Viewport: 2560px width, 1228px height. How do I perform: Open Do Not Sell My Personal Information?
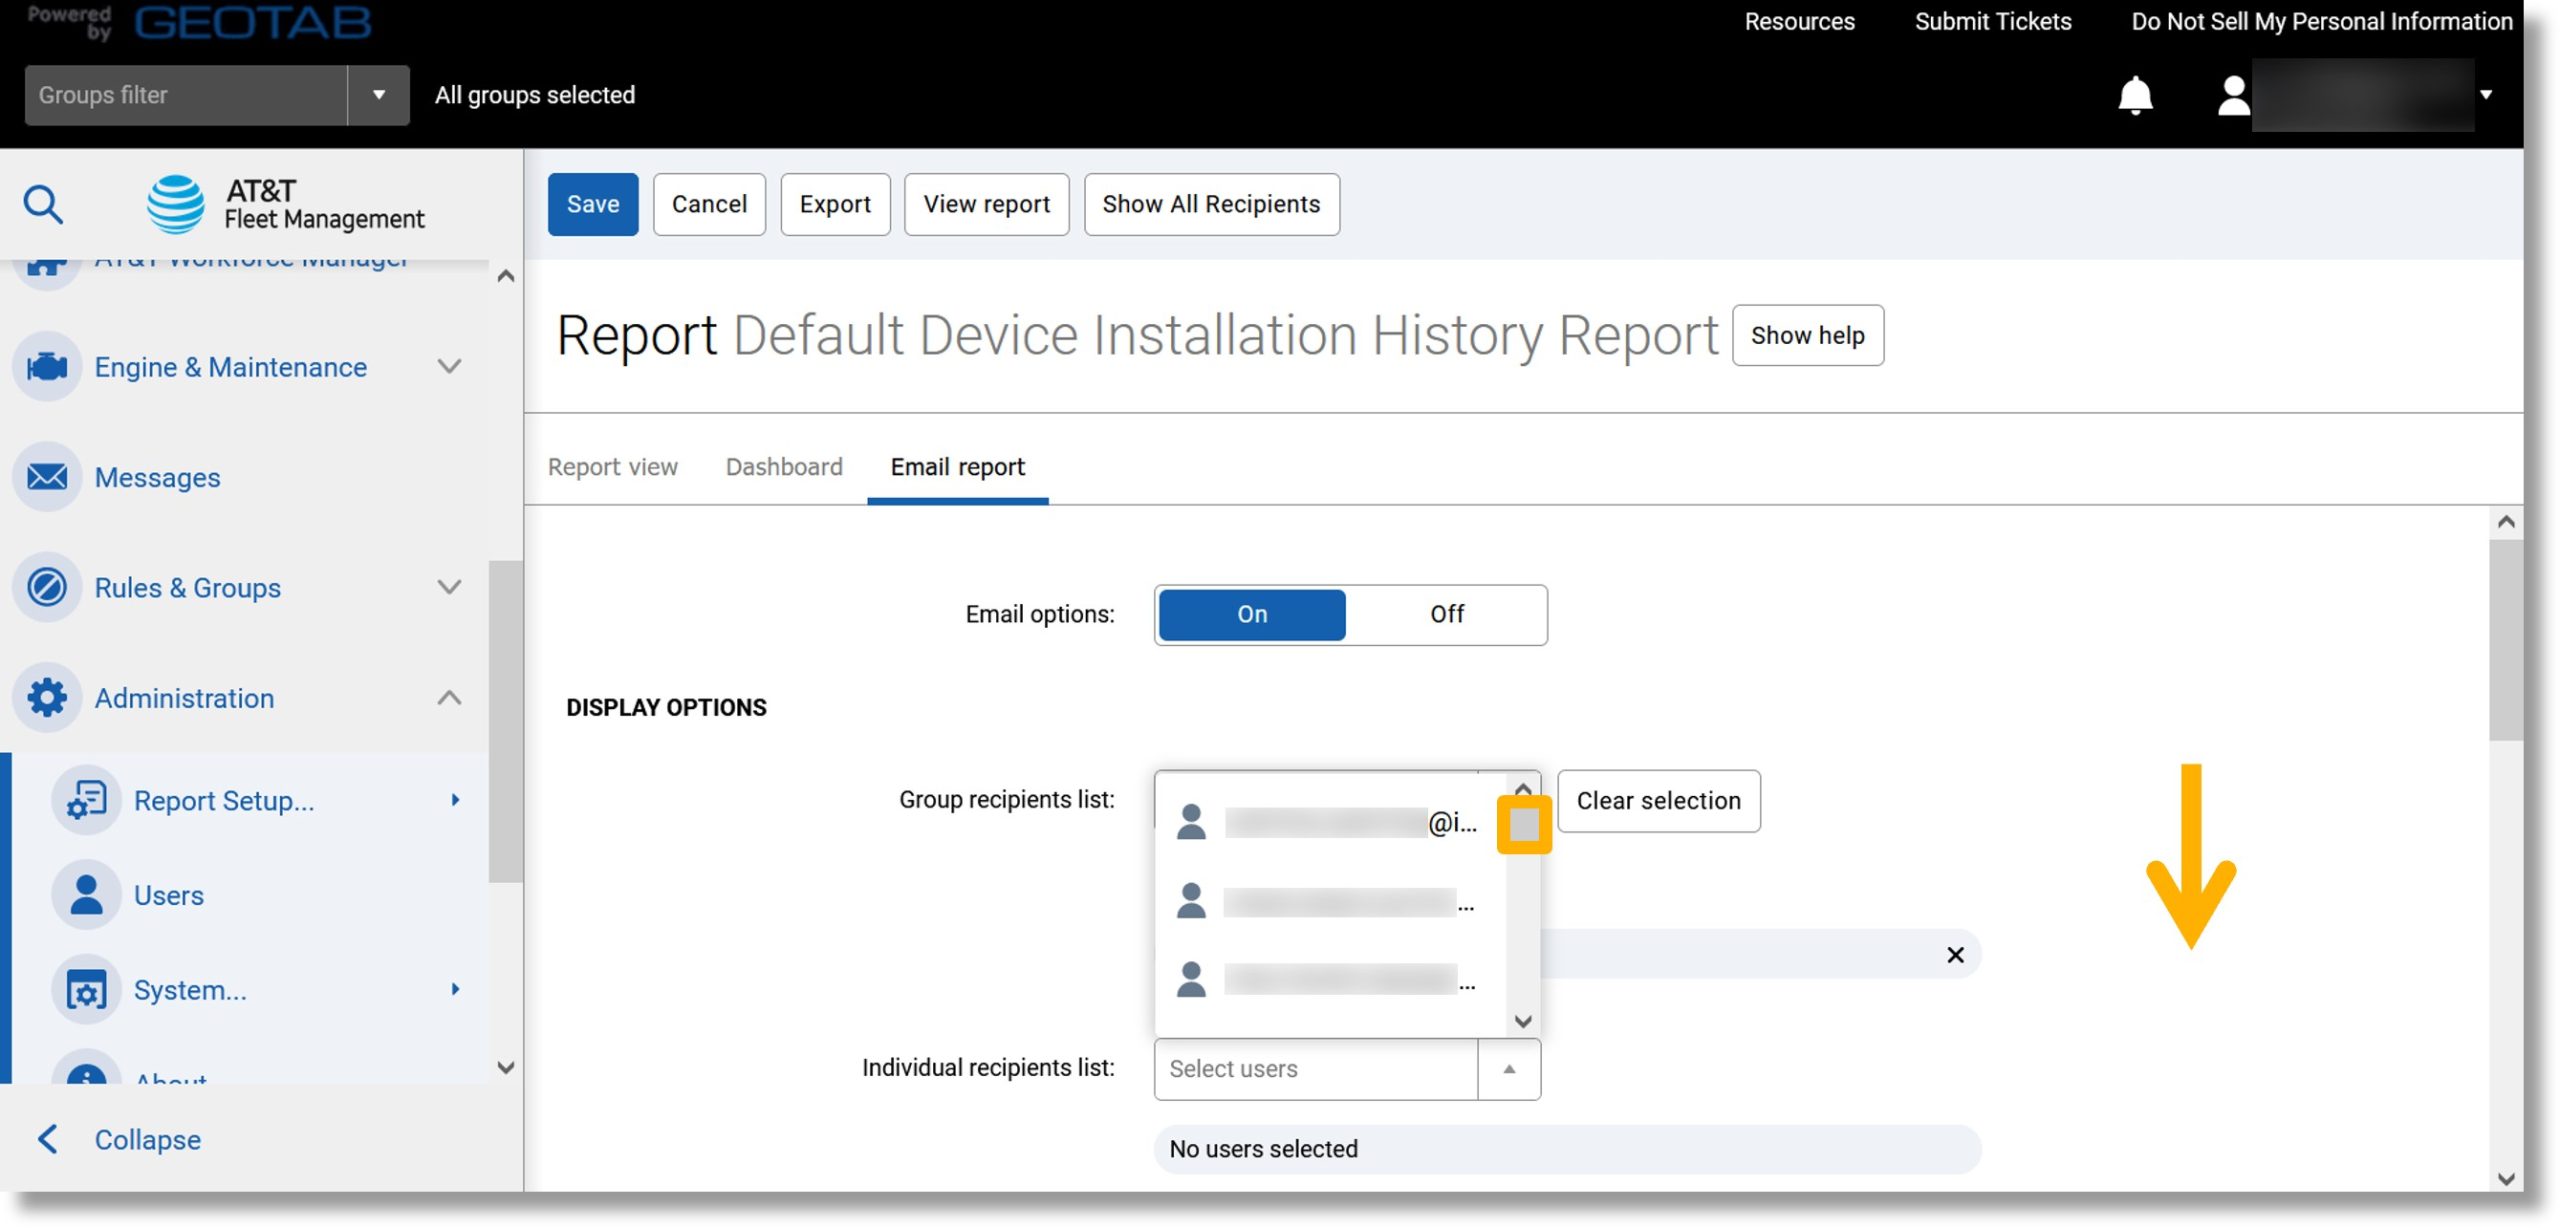2321,22
